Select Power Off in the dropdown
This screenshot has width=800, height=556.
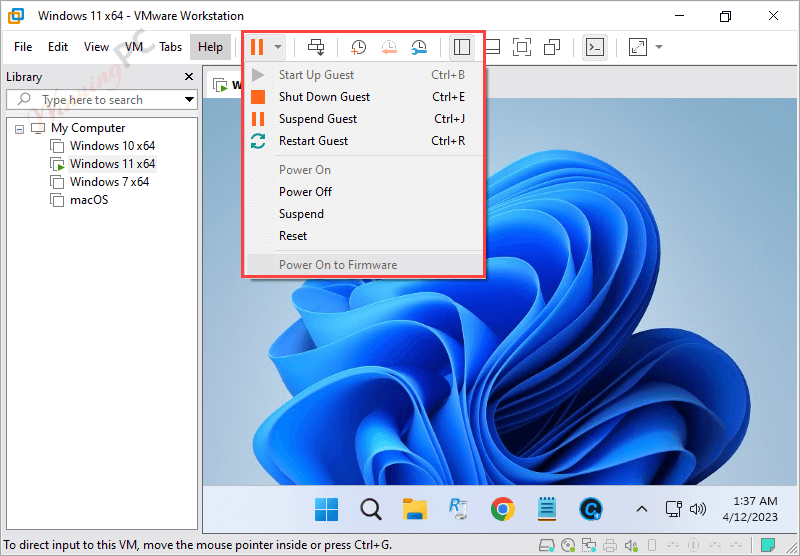click(x=364, y=192)
